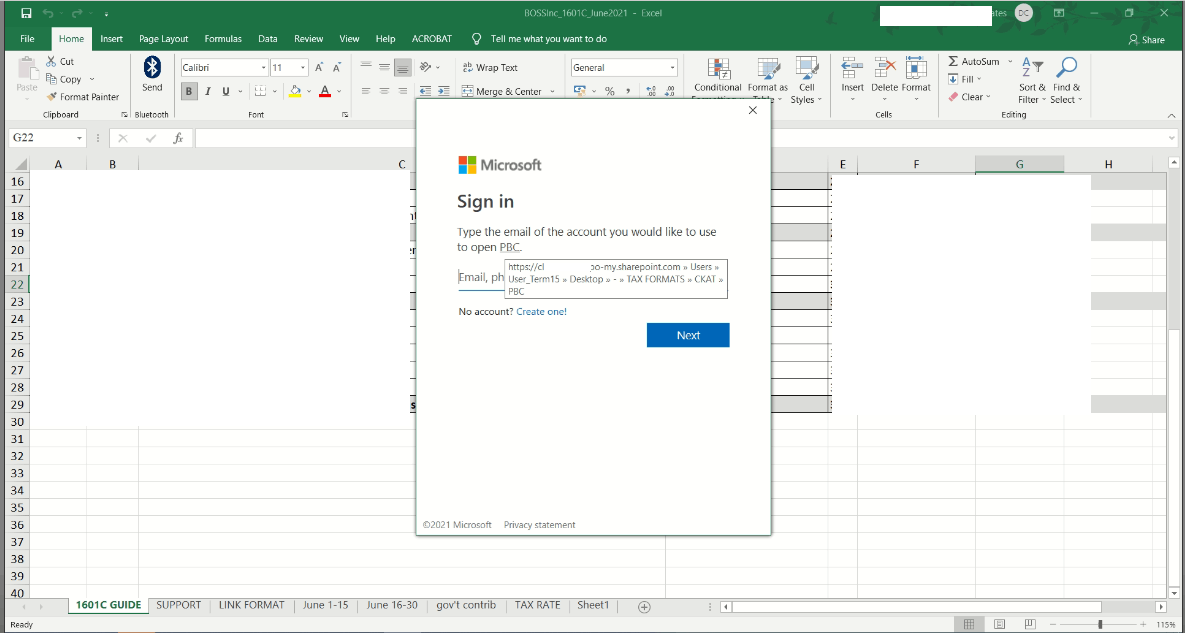
Task: Open the Privacy statement link
Action: pos(540,525)
